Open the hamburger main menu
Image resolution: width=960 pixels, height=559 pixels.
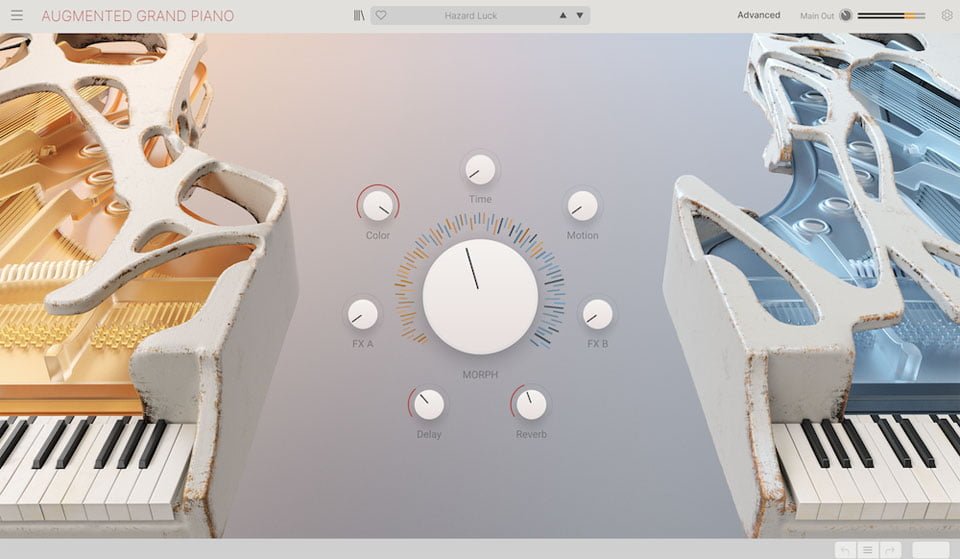pyautogui.click(x=17, y=15)
